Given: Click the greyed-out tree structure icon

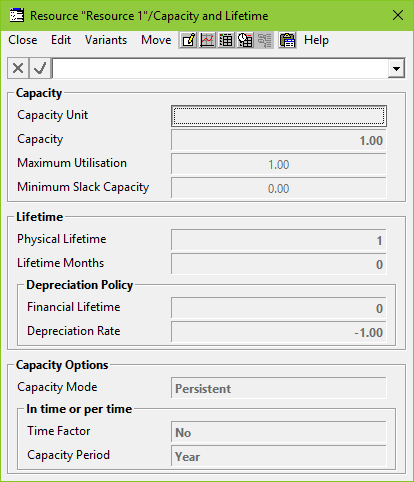Looking at the screenshot, I should (264, 40).
